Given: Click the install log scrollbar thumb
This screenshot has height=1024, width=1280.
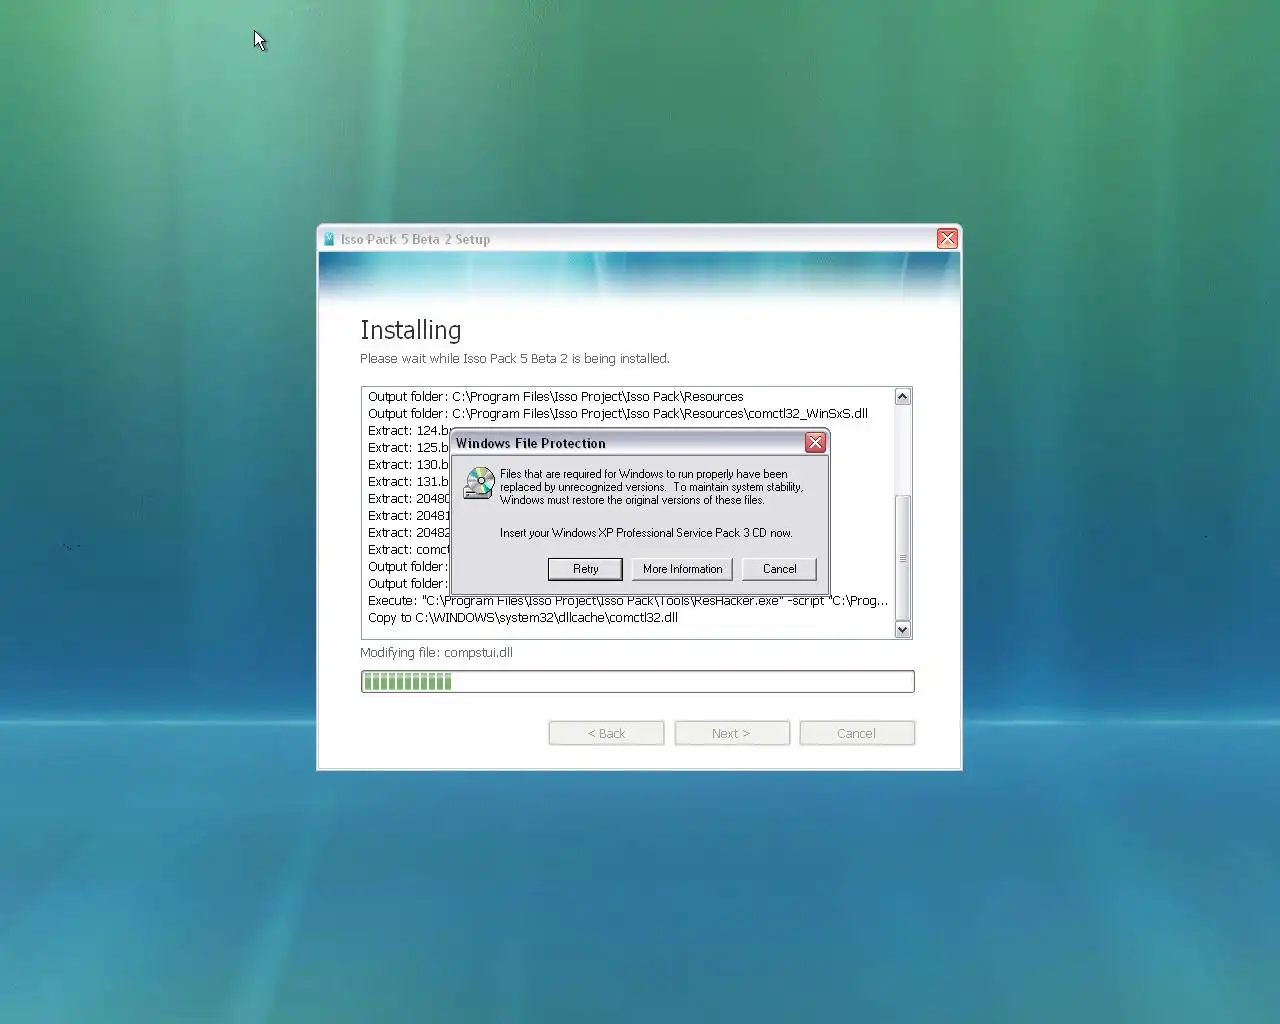Looking at the screenshot, I should 902,558.
